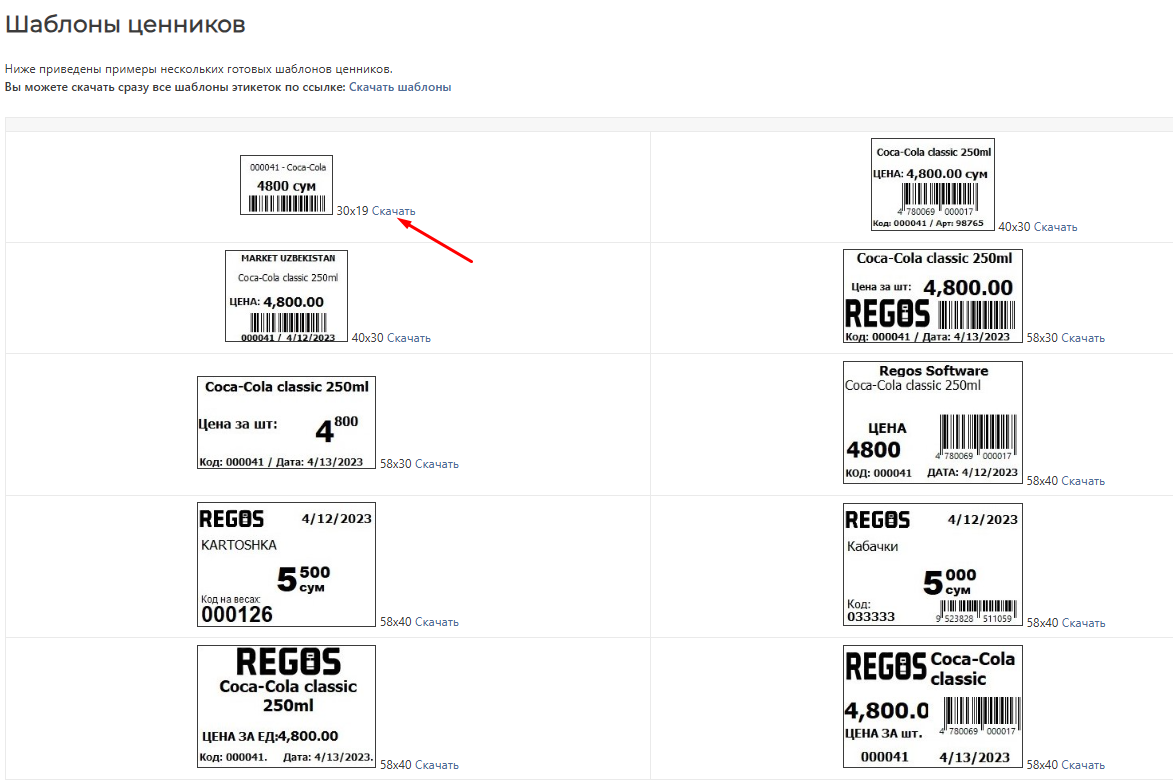Click the 58x30 label image with large REGOS logo
Image resolution: width=1173 pixels, height=780 pixels.
click(x=933, y=297)
